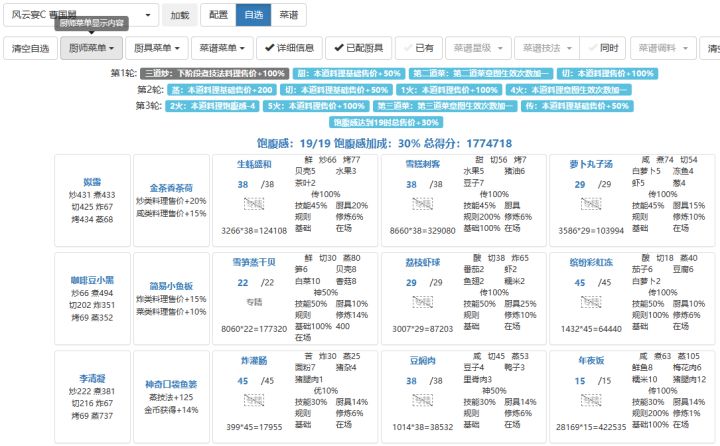The image size is (720, 446).
Task: Click the total 1432*45=64440
Action: click(591, 329)
